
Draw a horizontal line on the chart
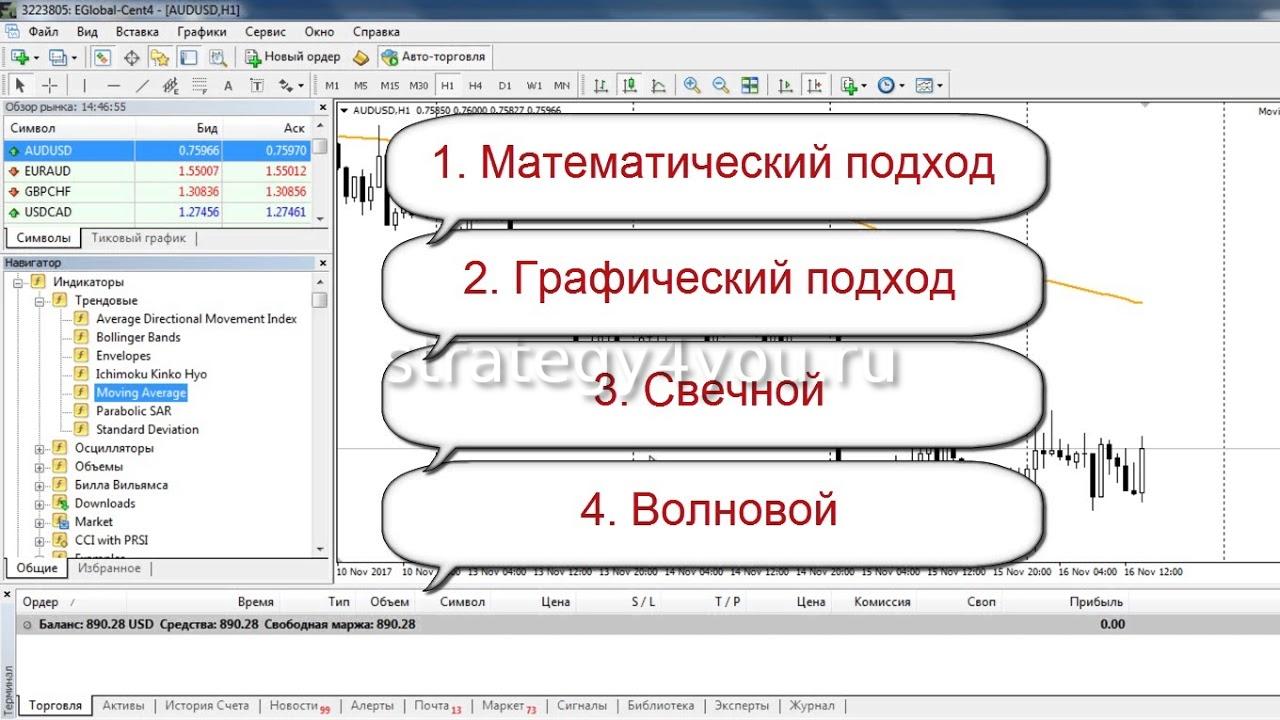(x=113, y=85)
